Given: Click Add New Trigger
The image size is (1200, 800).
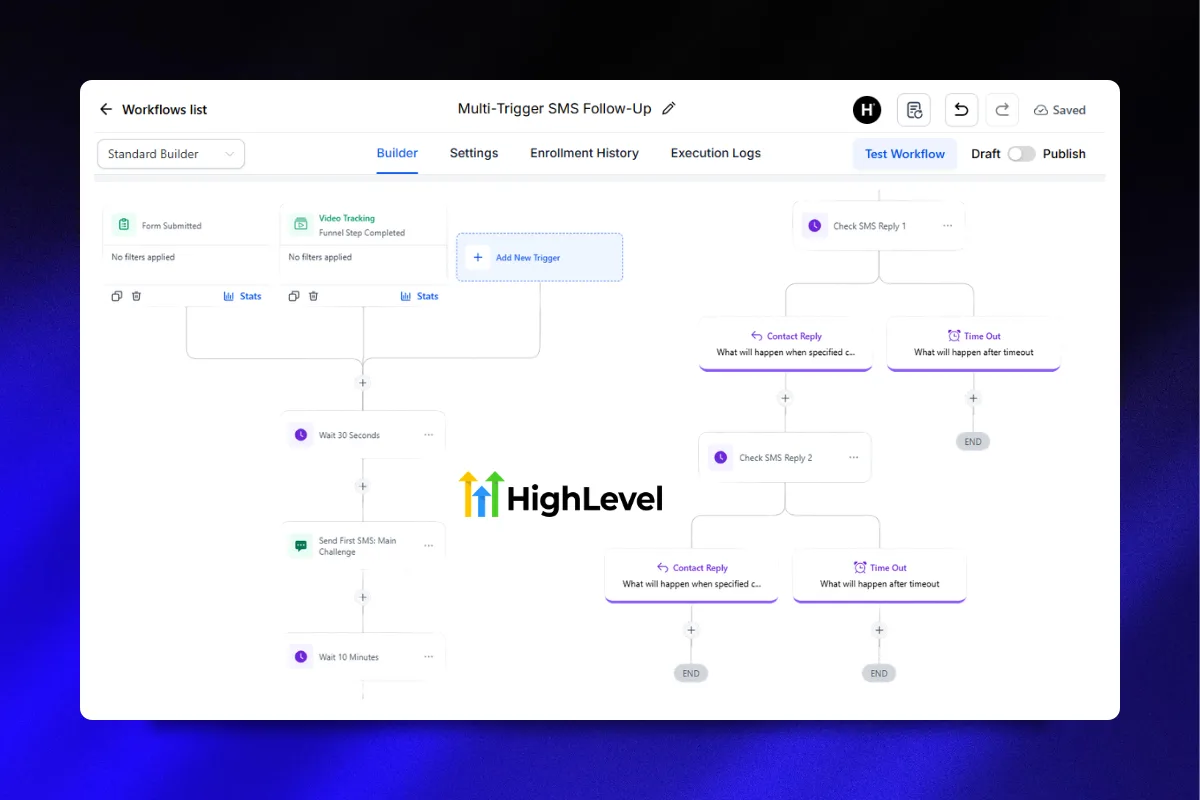Looking at the screenshot, I should point(540,257).
